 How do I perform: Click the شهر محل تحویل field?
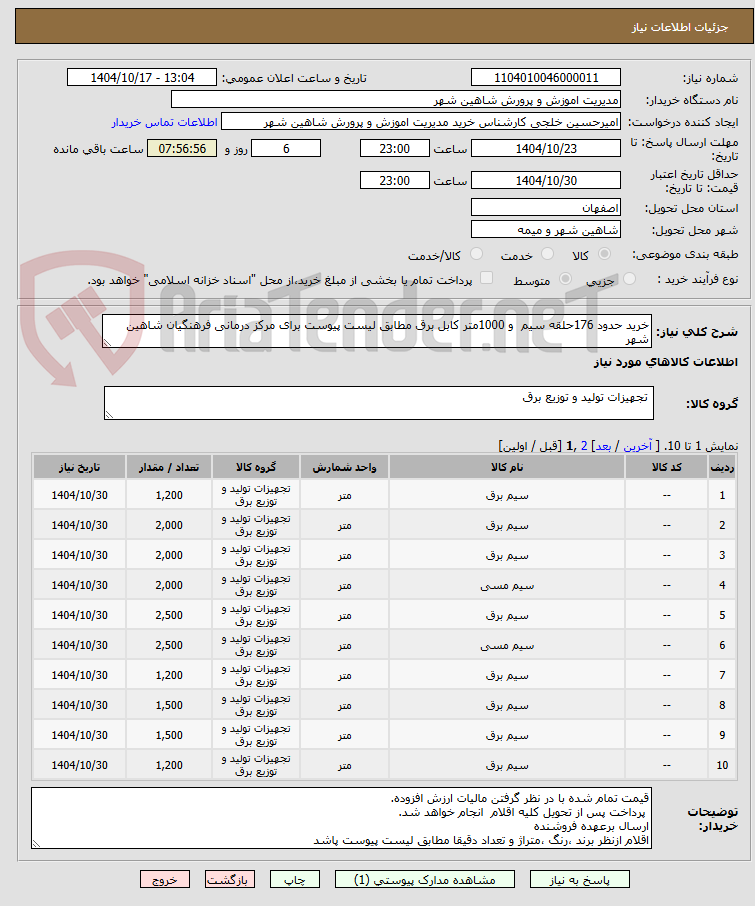click(546, 230)
